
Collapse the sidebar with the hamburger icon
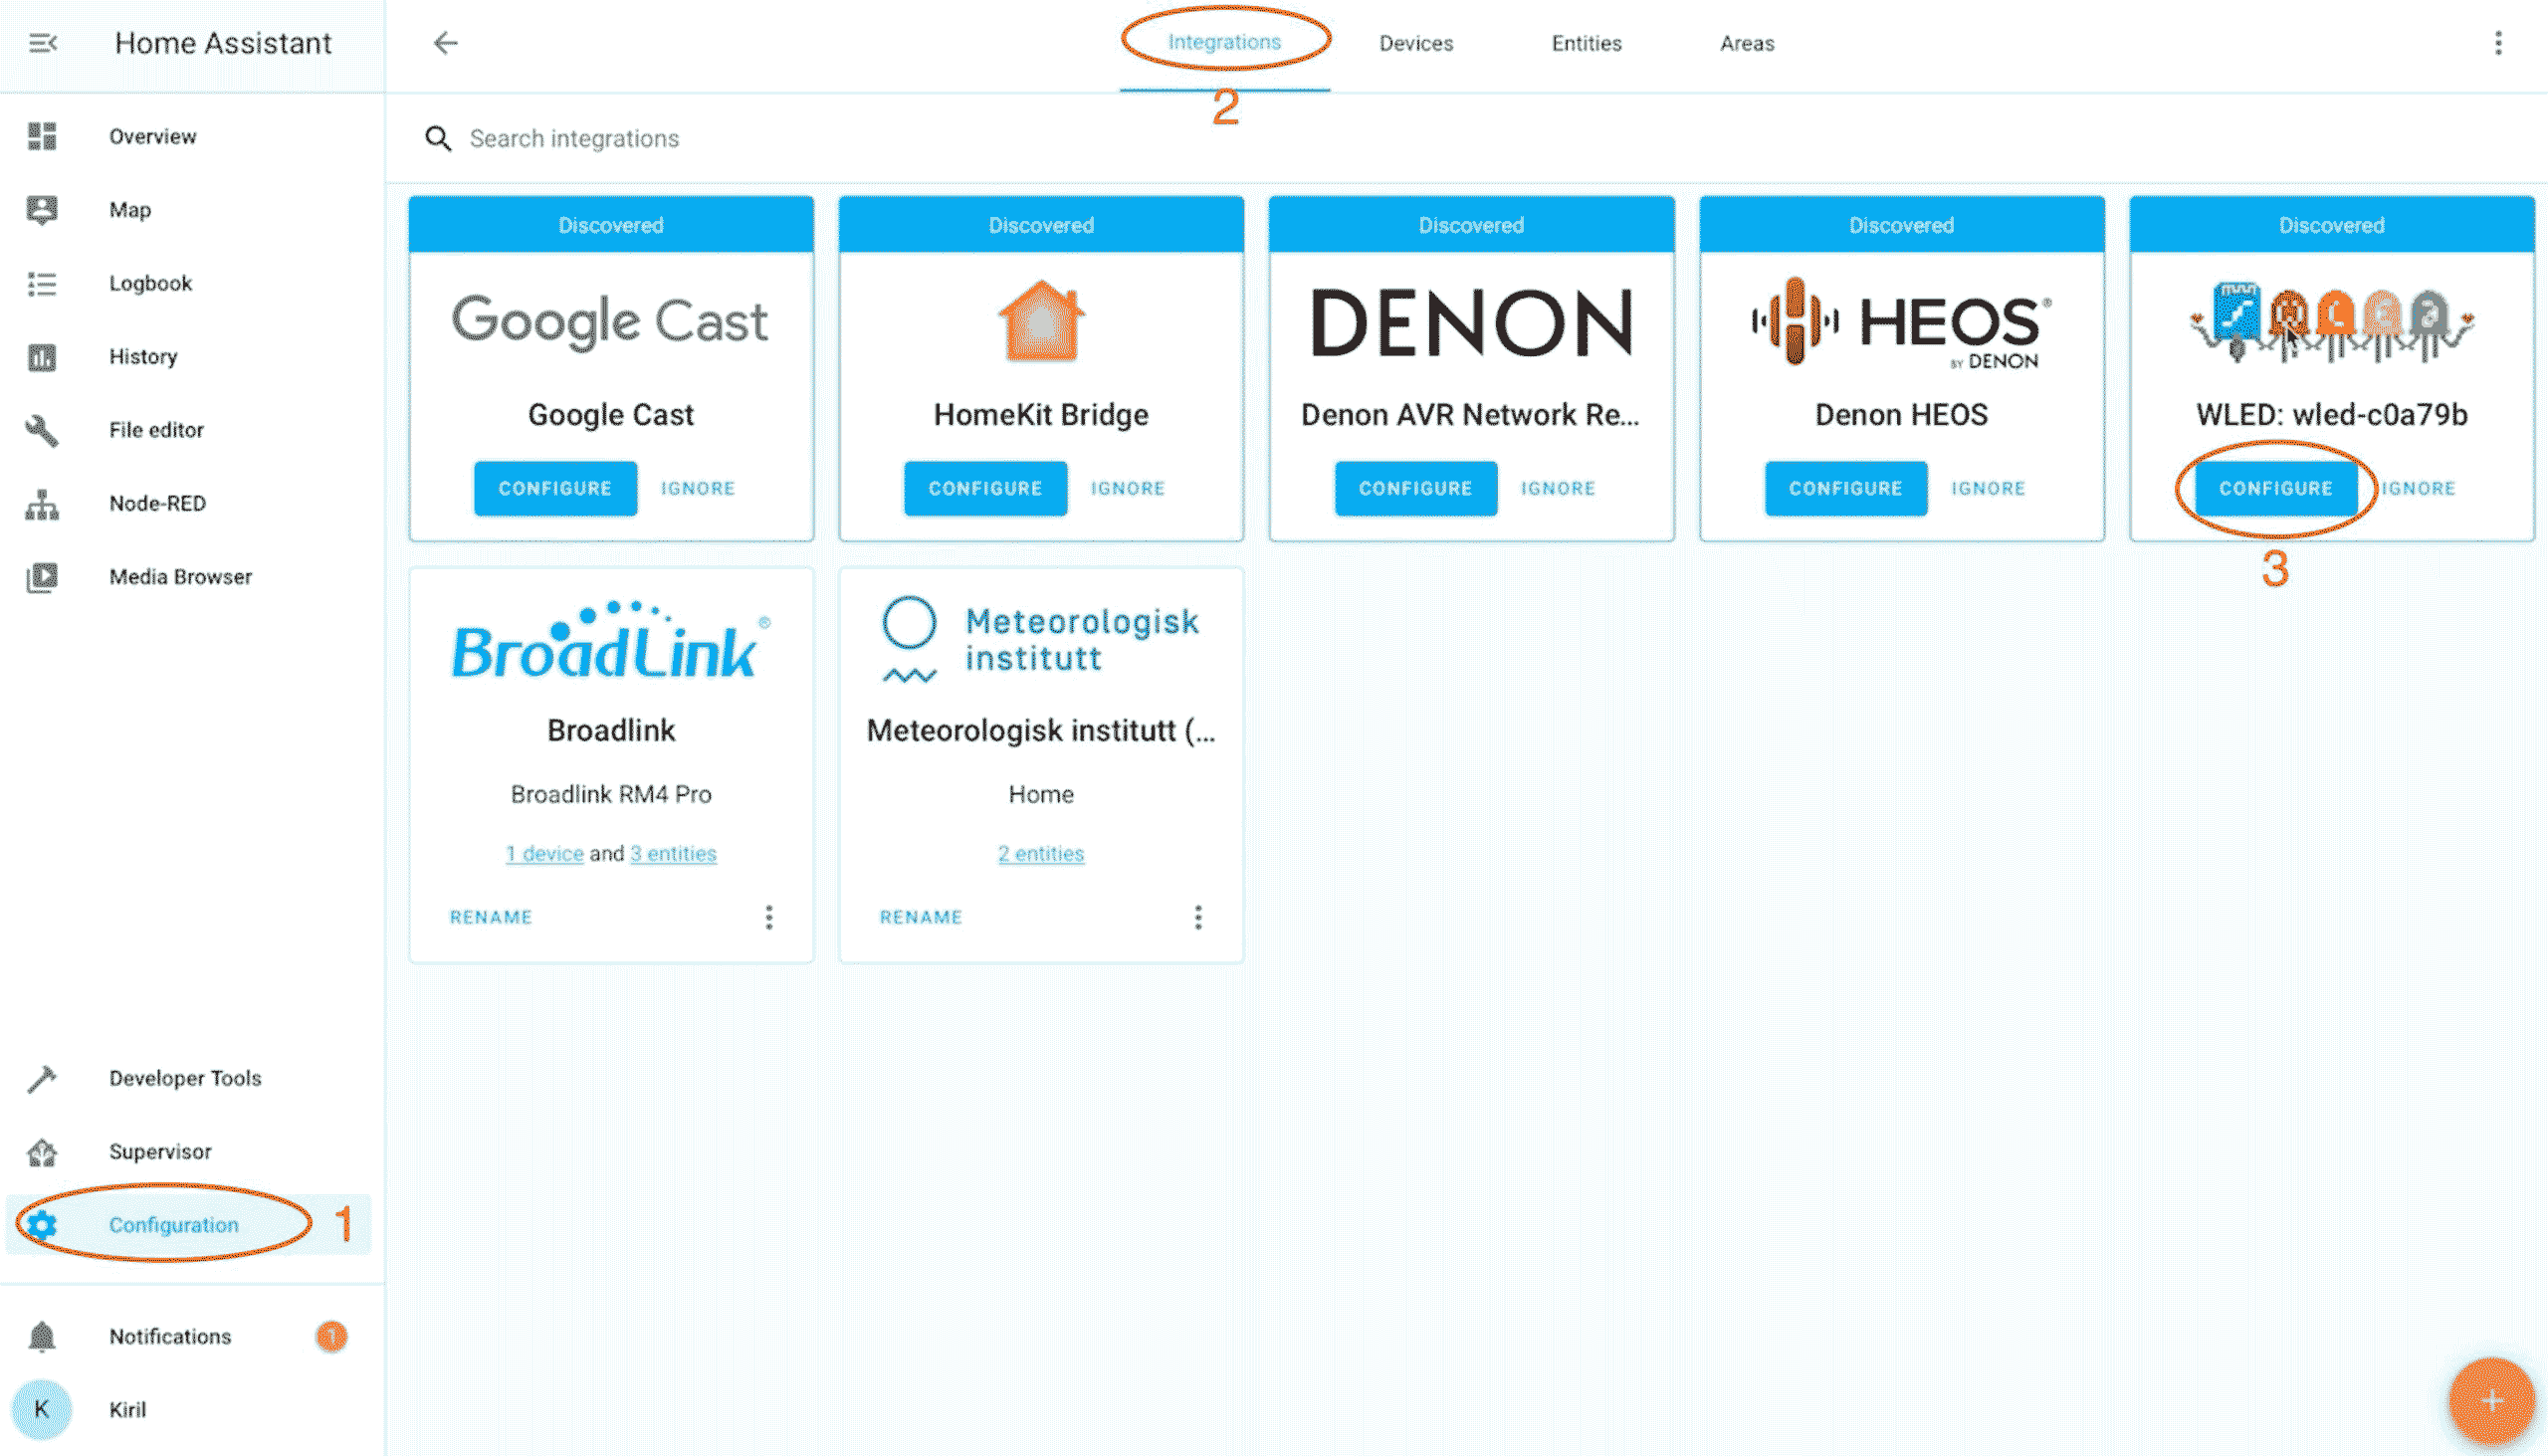40,42
